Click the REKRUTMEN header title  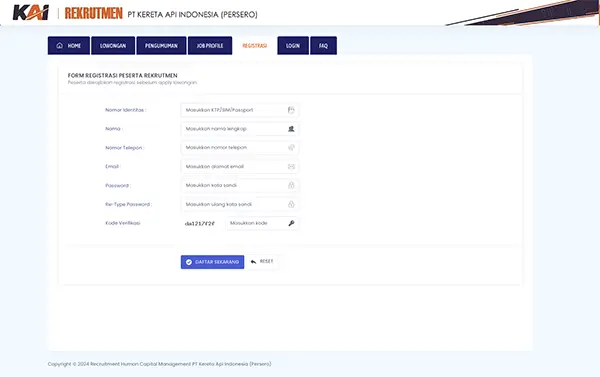tap(93, 13)
